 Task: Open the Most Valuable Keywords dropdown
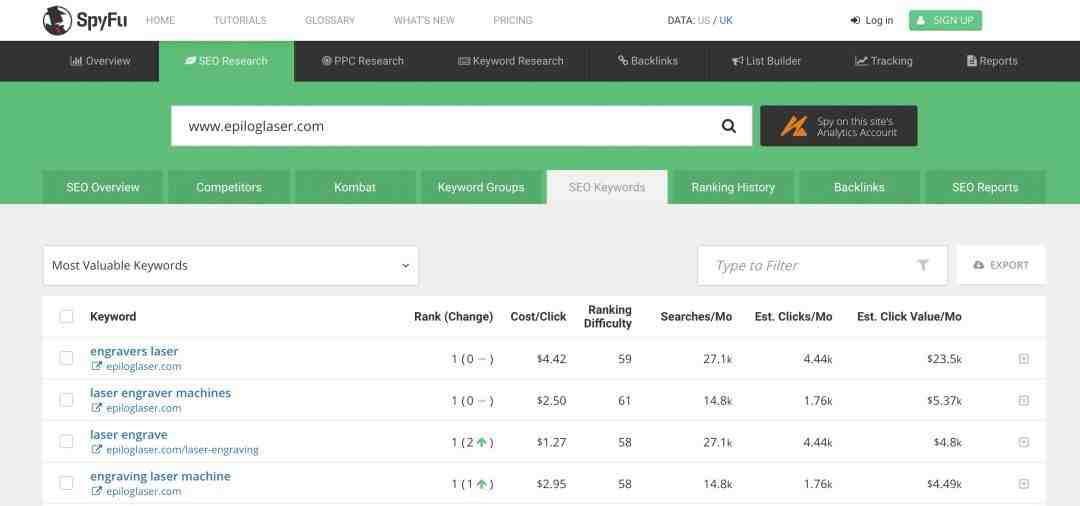click(231, 266)
